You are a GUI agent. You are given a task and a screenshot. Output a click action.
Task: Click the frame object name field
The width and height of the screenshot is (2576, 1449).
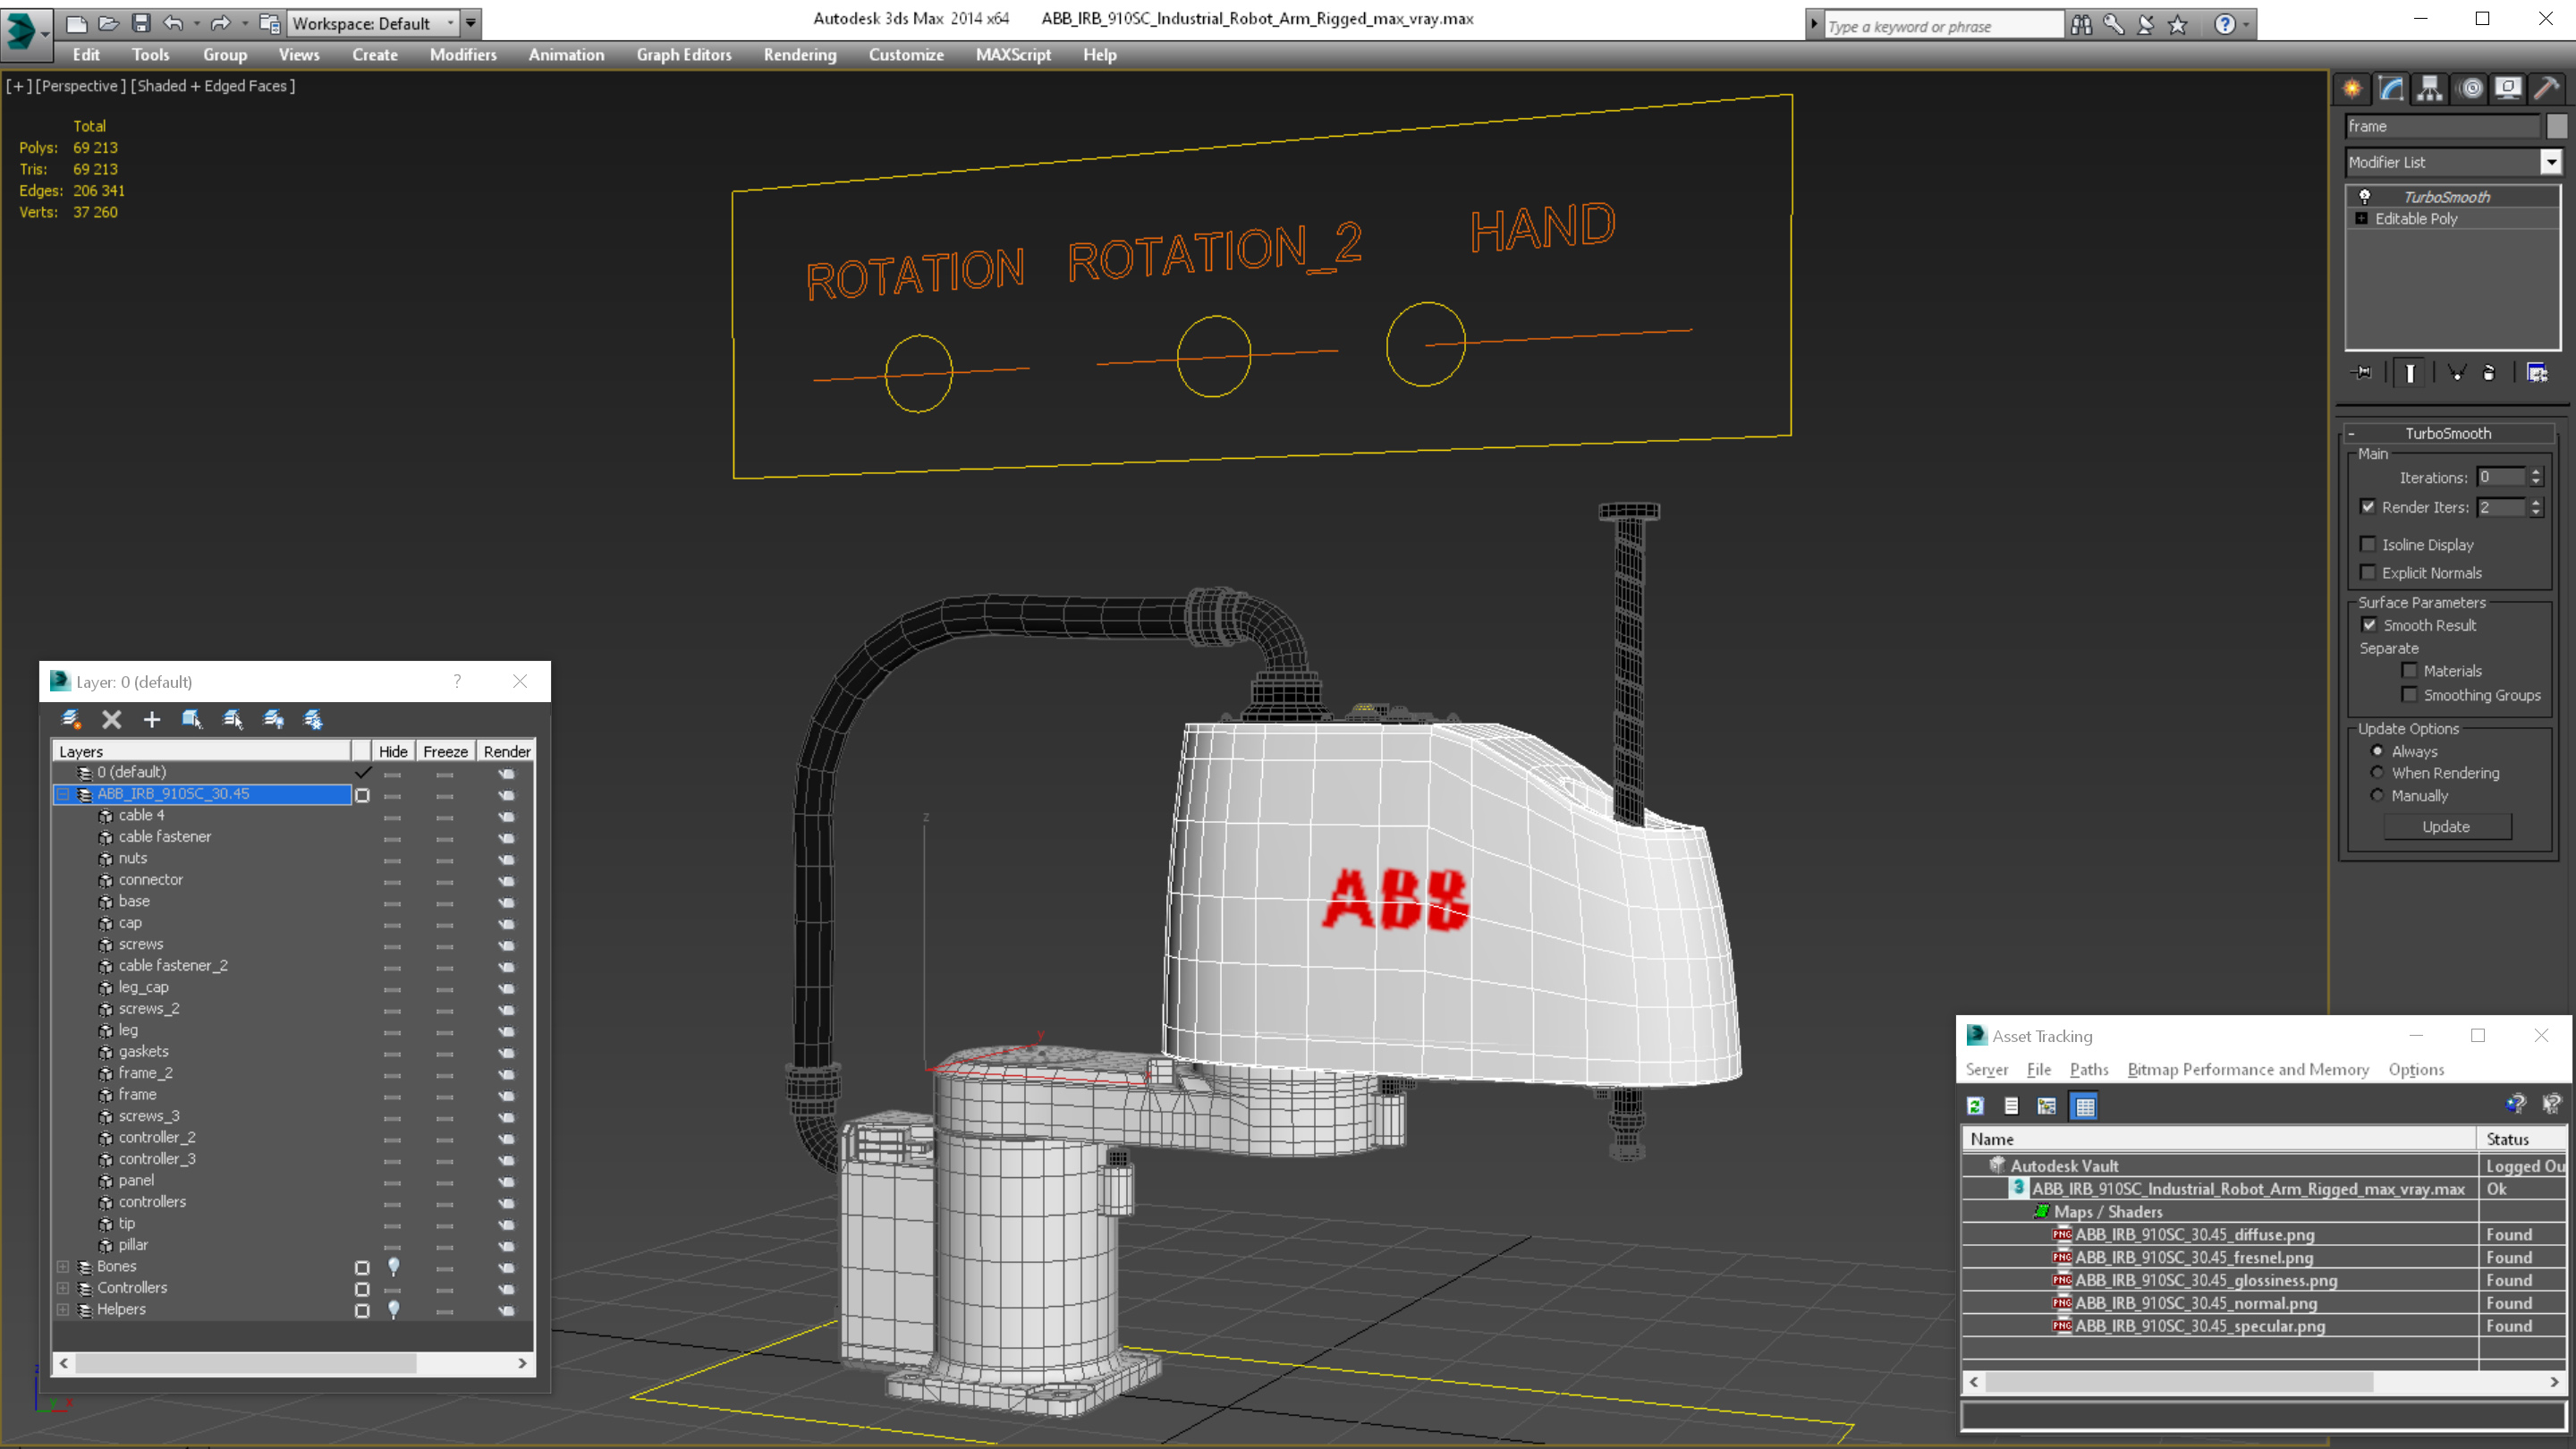pyautogui.click(x=2443, y=126)
